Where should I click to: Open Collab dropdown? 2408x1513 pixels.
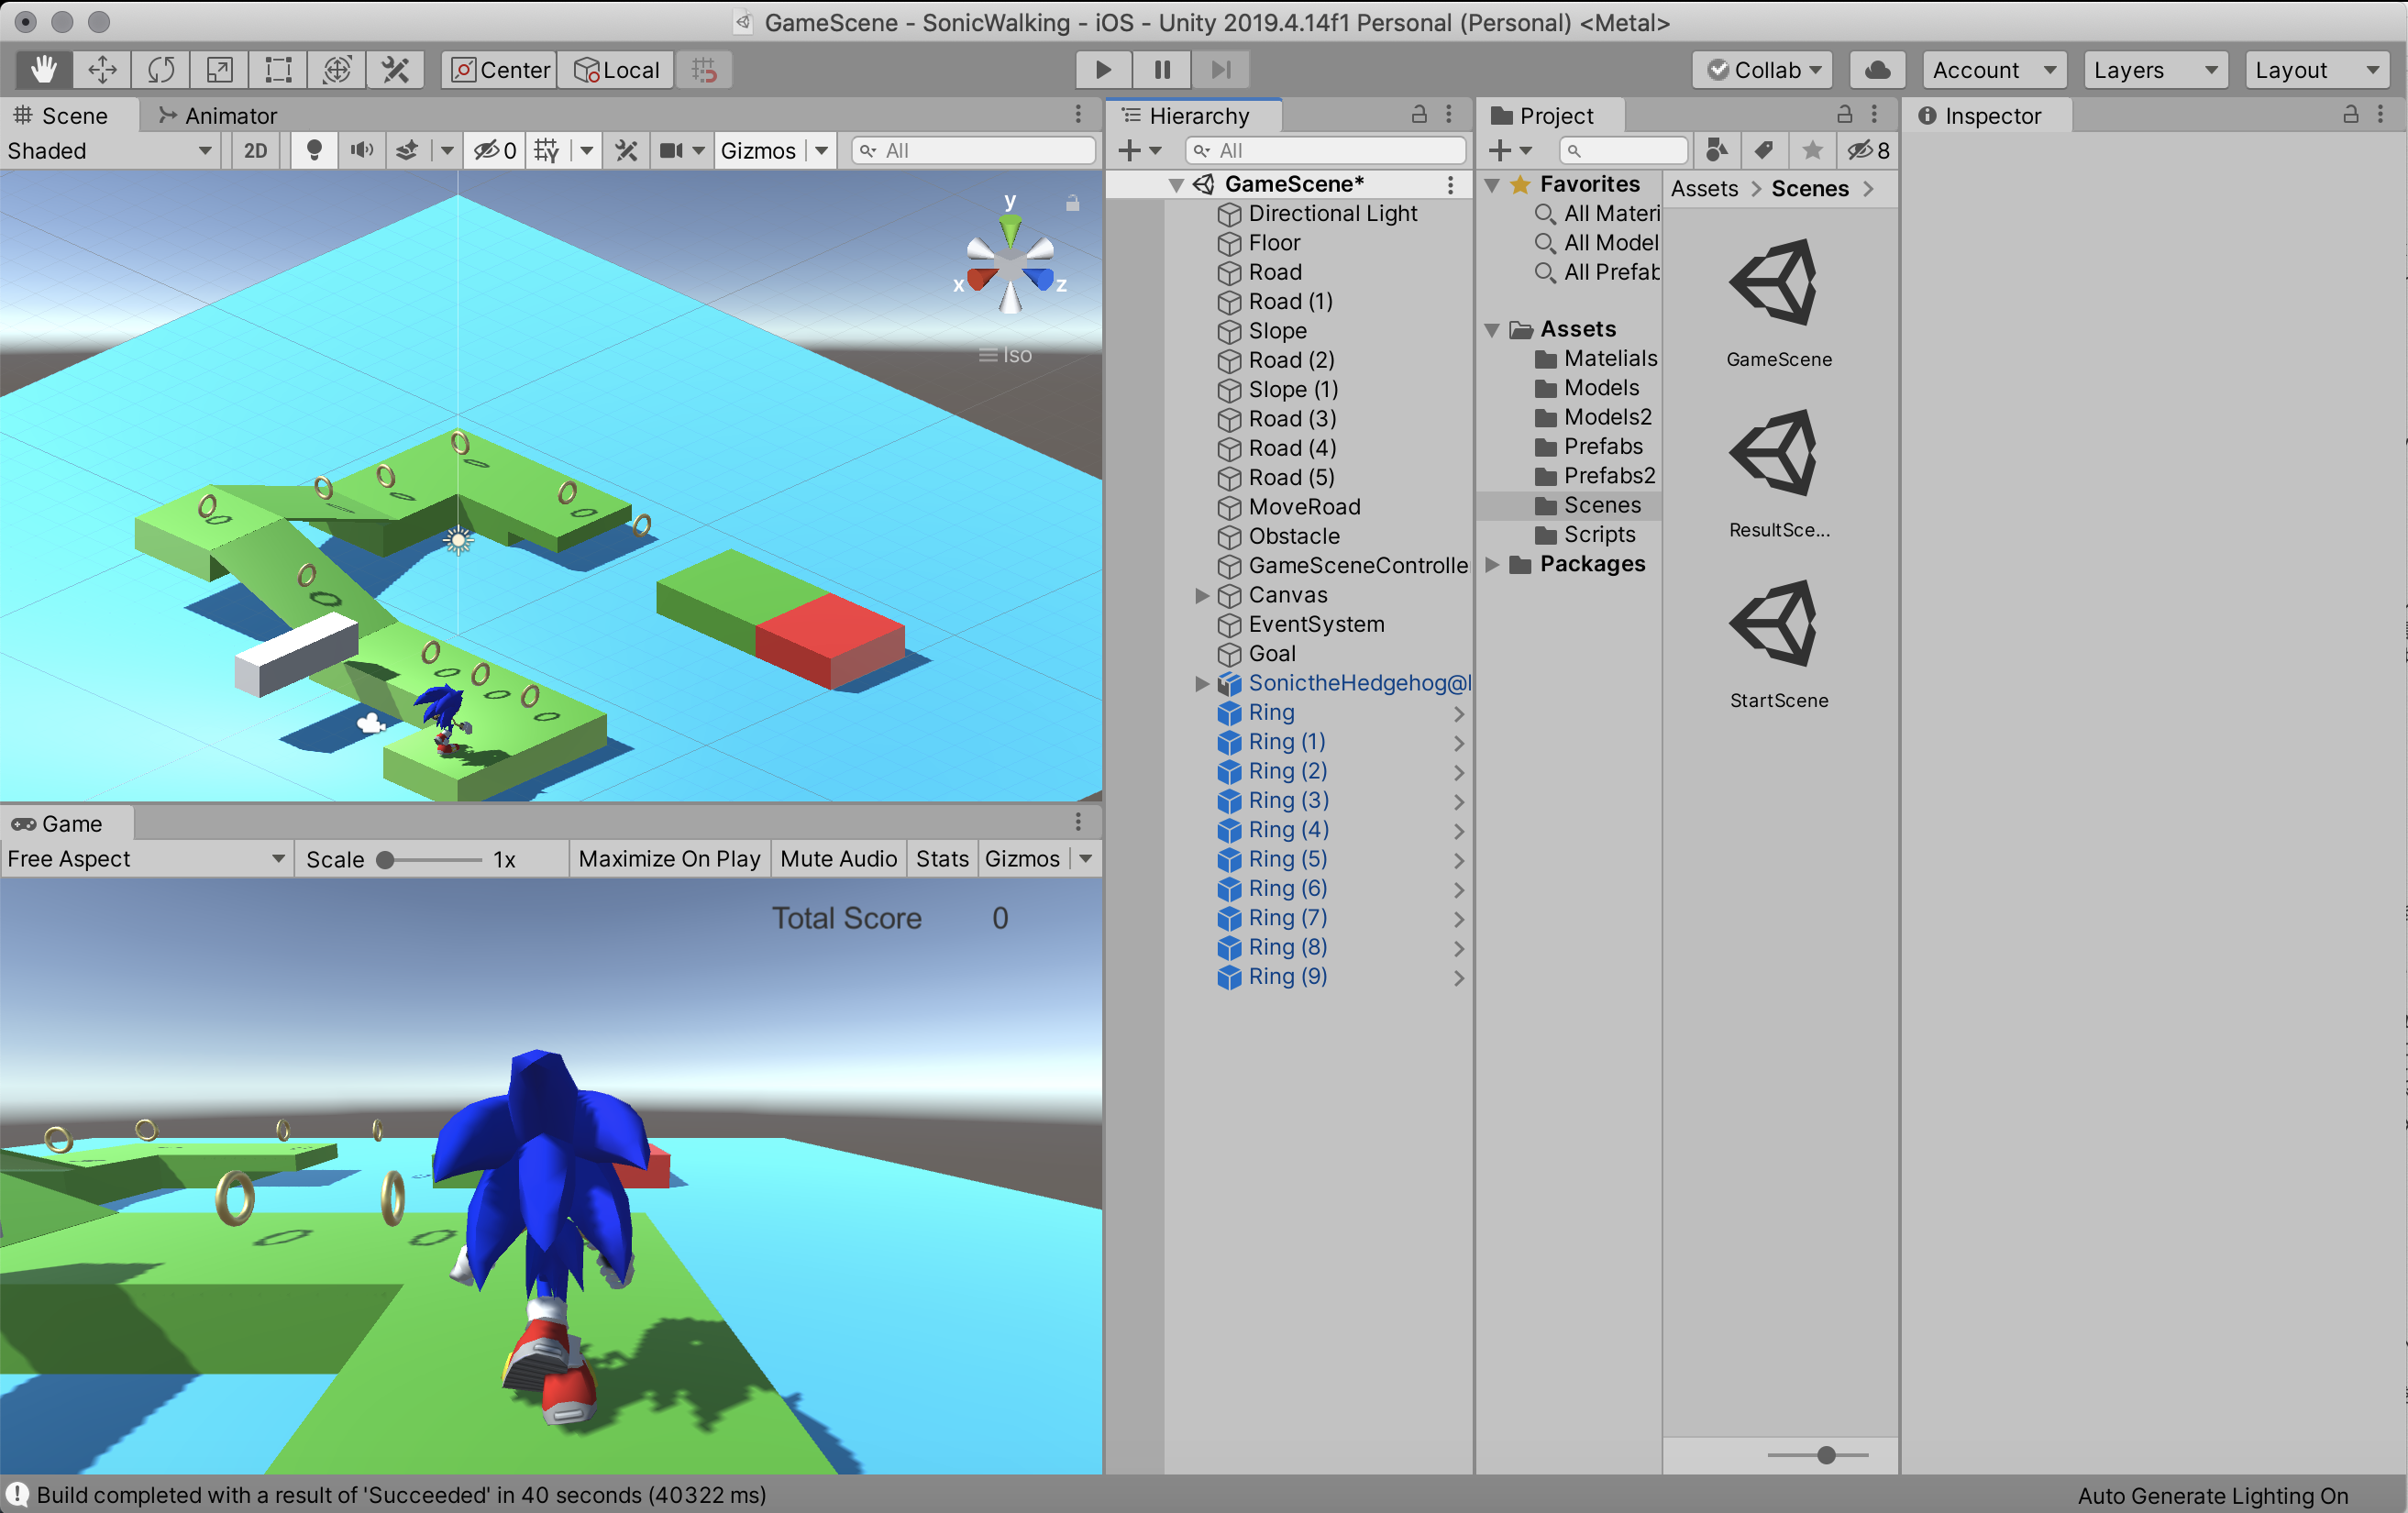coord(1763,70)
